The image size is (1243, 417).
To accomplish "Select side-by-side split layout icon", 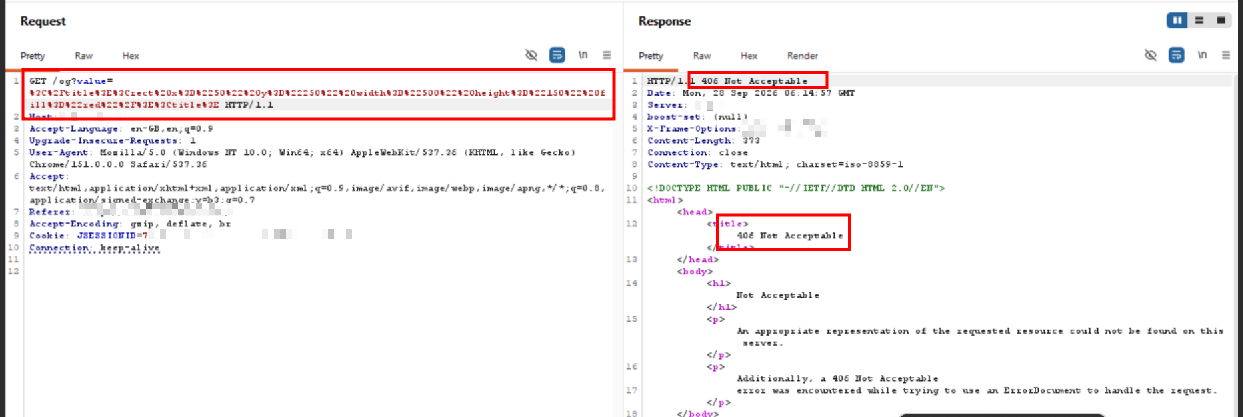I will coord(1178,20).
